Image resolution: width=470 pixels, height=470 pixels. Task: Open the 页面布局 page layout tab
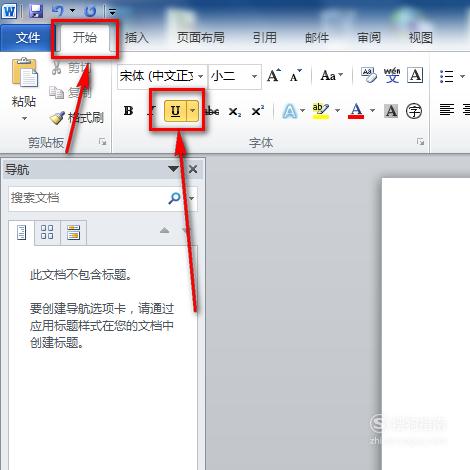pyautogui.click(x=200, y=38)
